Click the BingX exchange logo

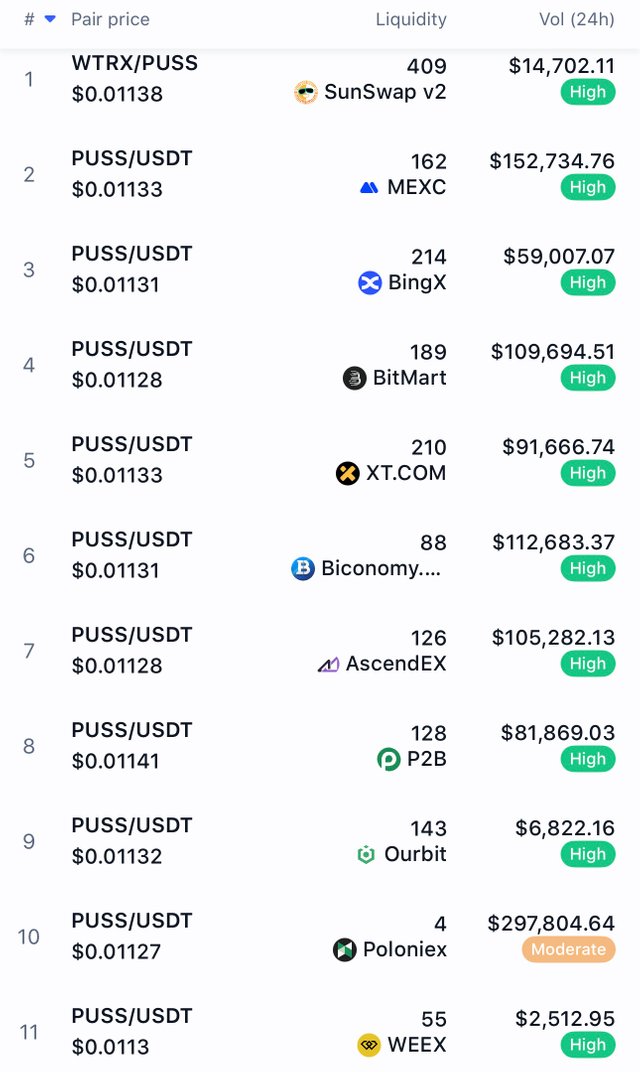pyautogui.click(x=370, y=282)
